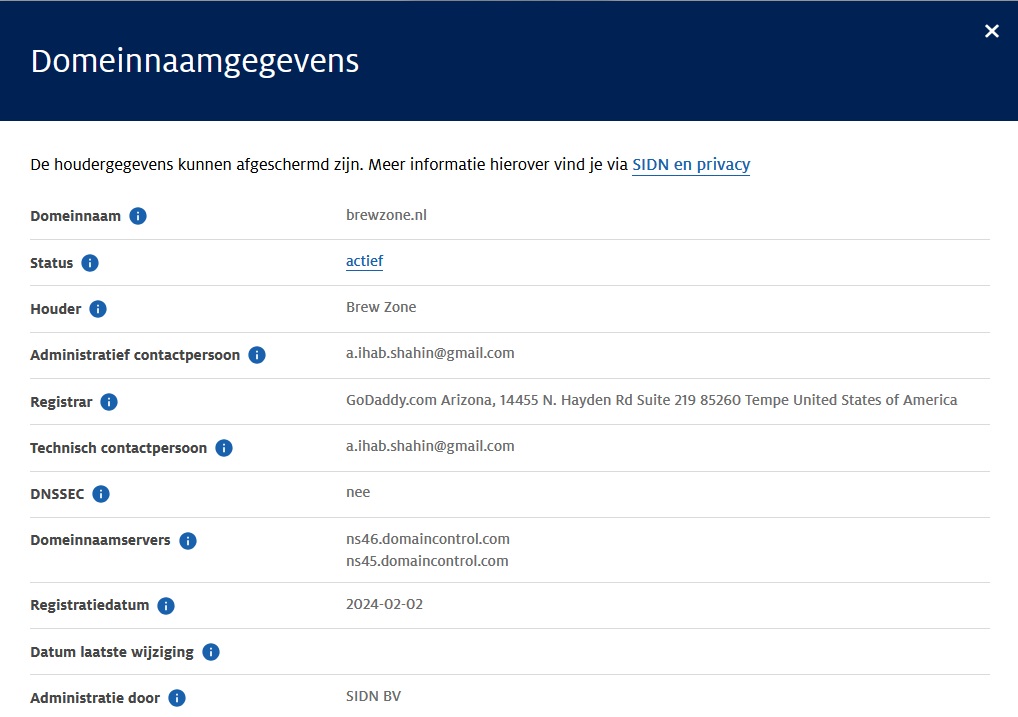
Task: Click the info icon next to Domeinnaam
Action: pos(138,216)
